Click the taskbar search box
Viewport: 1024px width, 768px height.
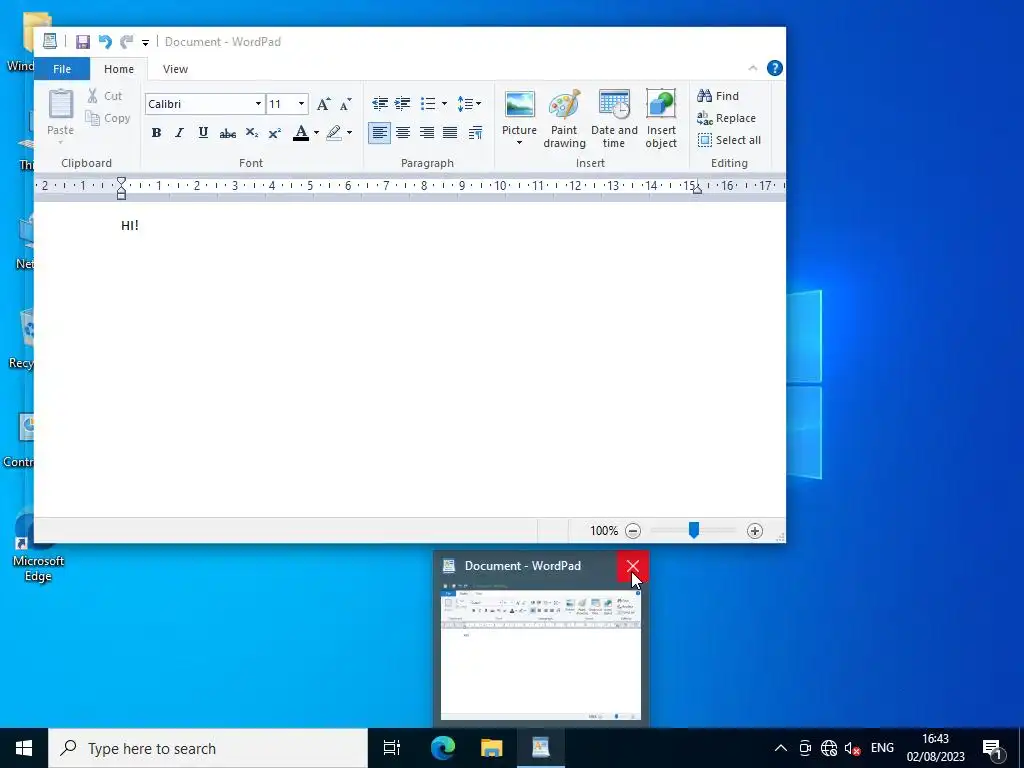coord(208,748)
